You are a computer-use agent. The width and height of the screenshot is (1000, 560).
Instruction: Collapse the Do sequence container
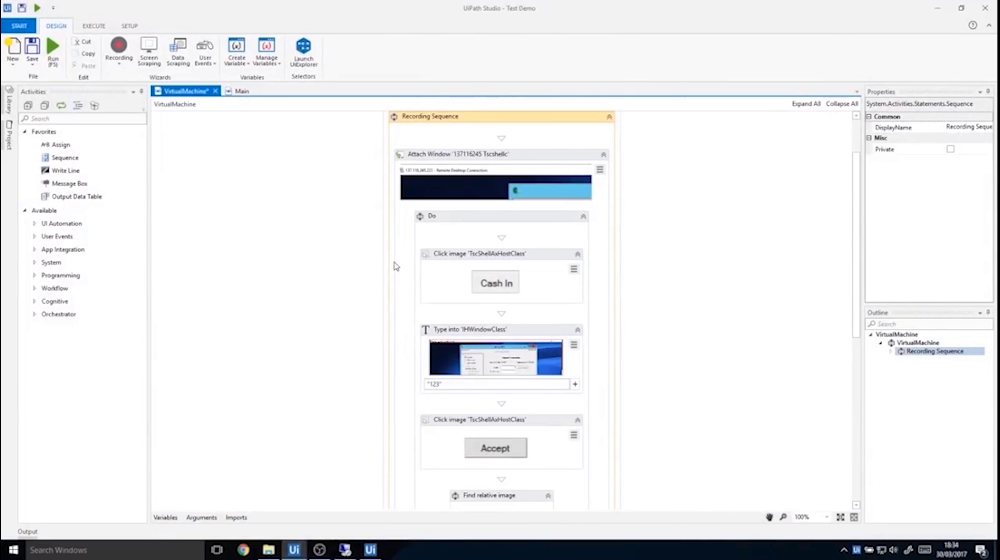583,216
